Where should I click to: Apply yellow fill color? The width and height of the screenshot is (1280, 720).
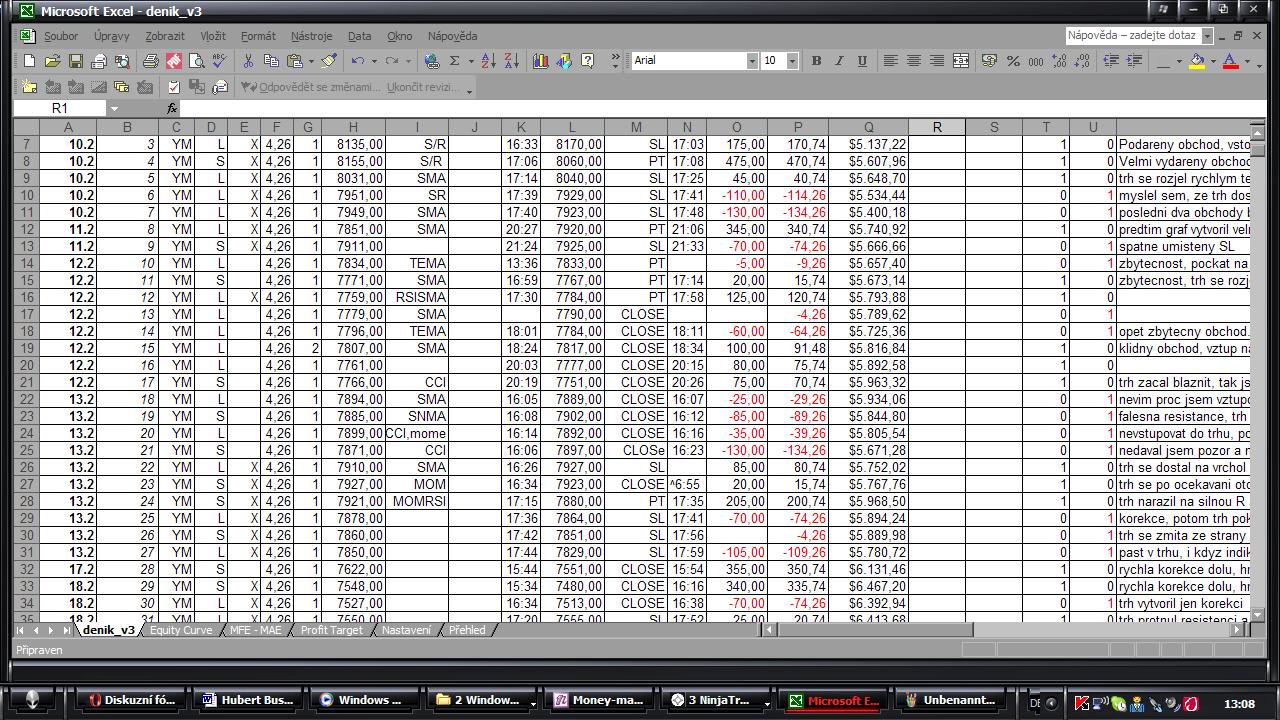1197,61
